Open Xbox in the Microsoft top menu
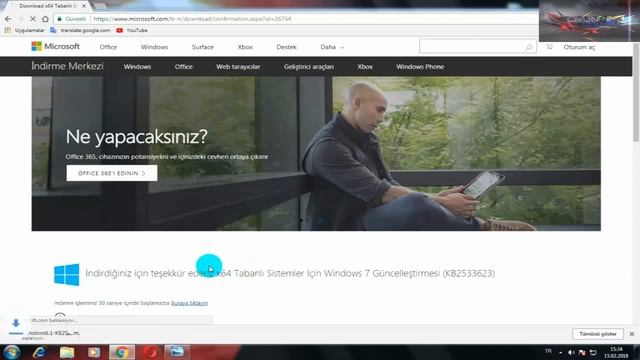The height and width of the screenshot is (360, 640). coord(245,47)
